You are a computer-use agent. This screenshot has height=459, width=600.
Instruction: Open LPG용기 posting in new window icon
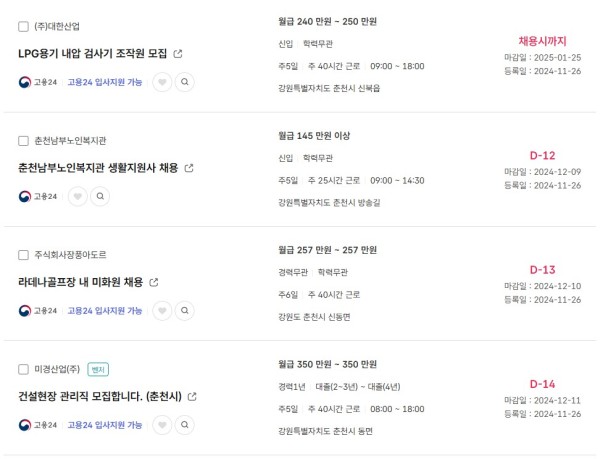(178, 54)
